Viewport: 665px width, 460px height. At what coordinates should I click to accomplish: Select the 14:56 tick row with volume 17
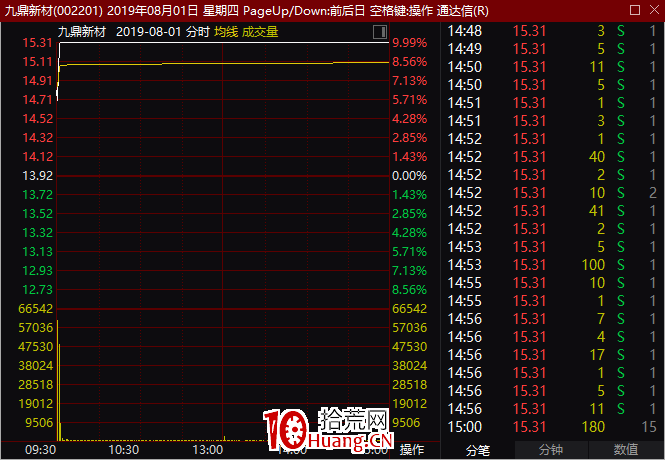553,355
